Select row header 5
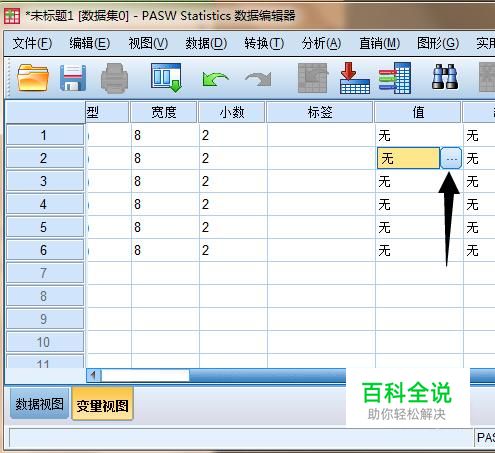Viewport: 495px width, 453px height. click(45, 227)
